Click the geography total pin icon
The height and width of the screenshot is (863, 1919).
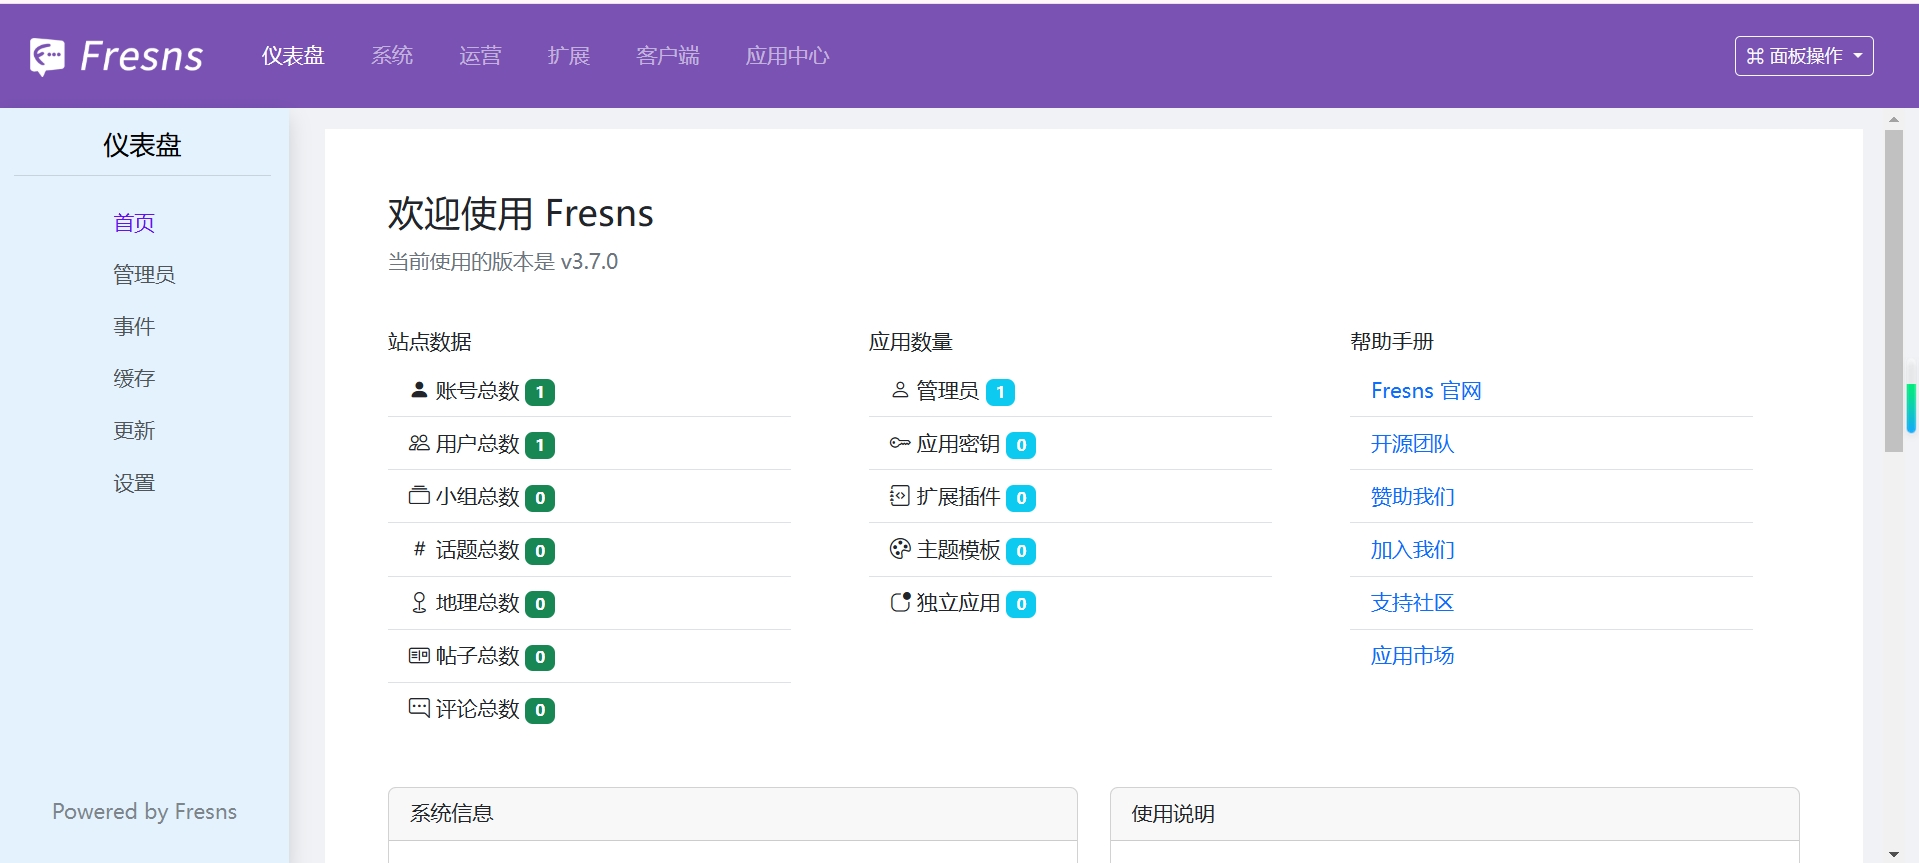[x=419, y=602]
